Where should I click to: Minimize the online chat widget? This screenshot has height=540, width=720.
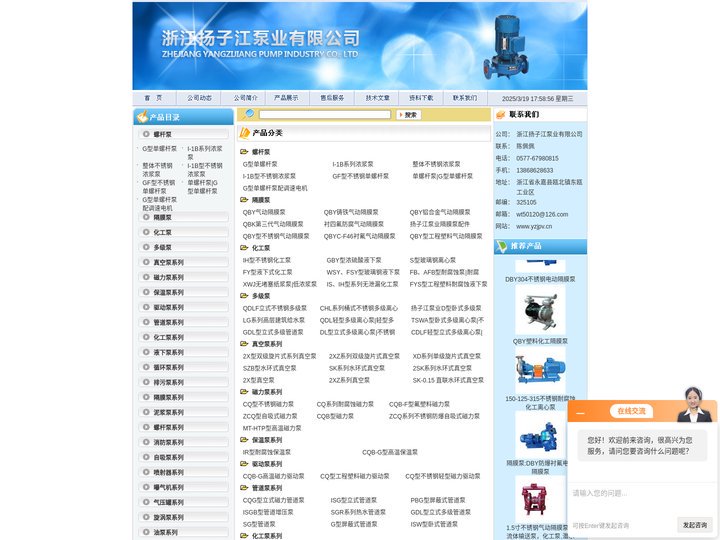(580, 413)
